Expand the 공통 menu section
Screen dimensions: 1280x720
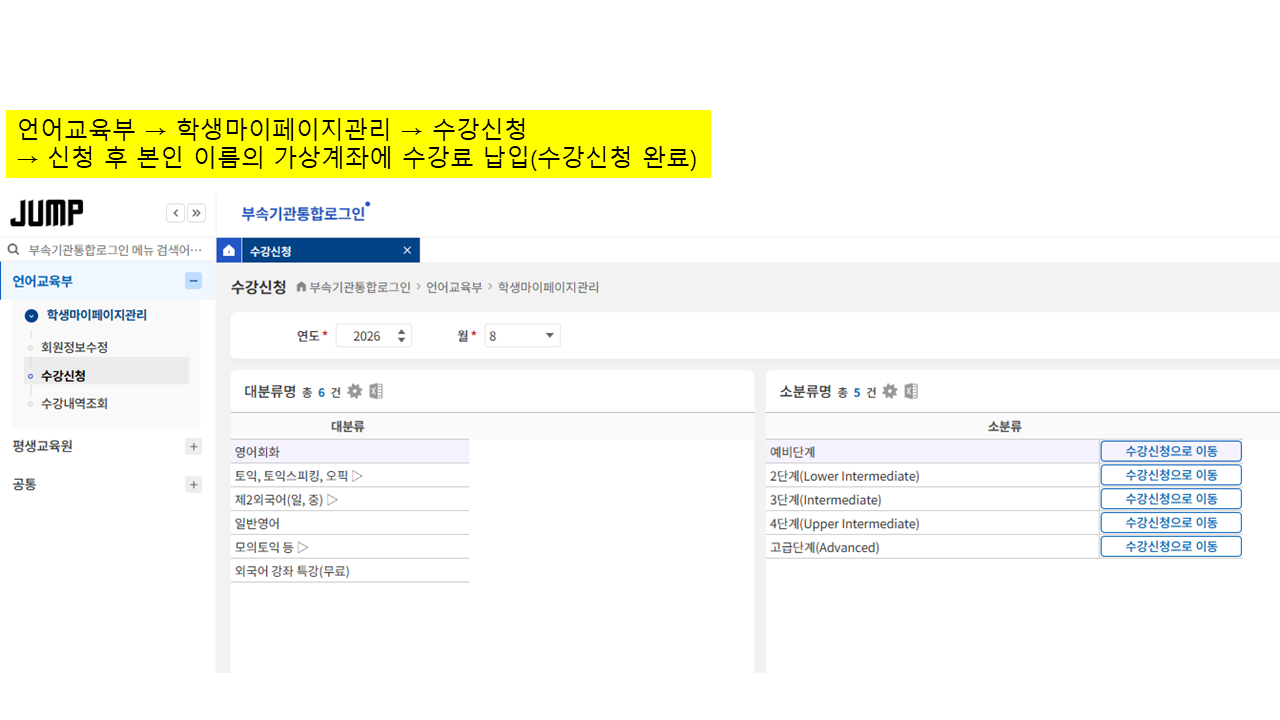pyautogui.click(x=194, y=484)
